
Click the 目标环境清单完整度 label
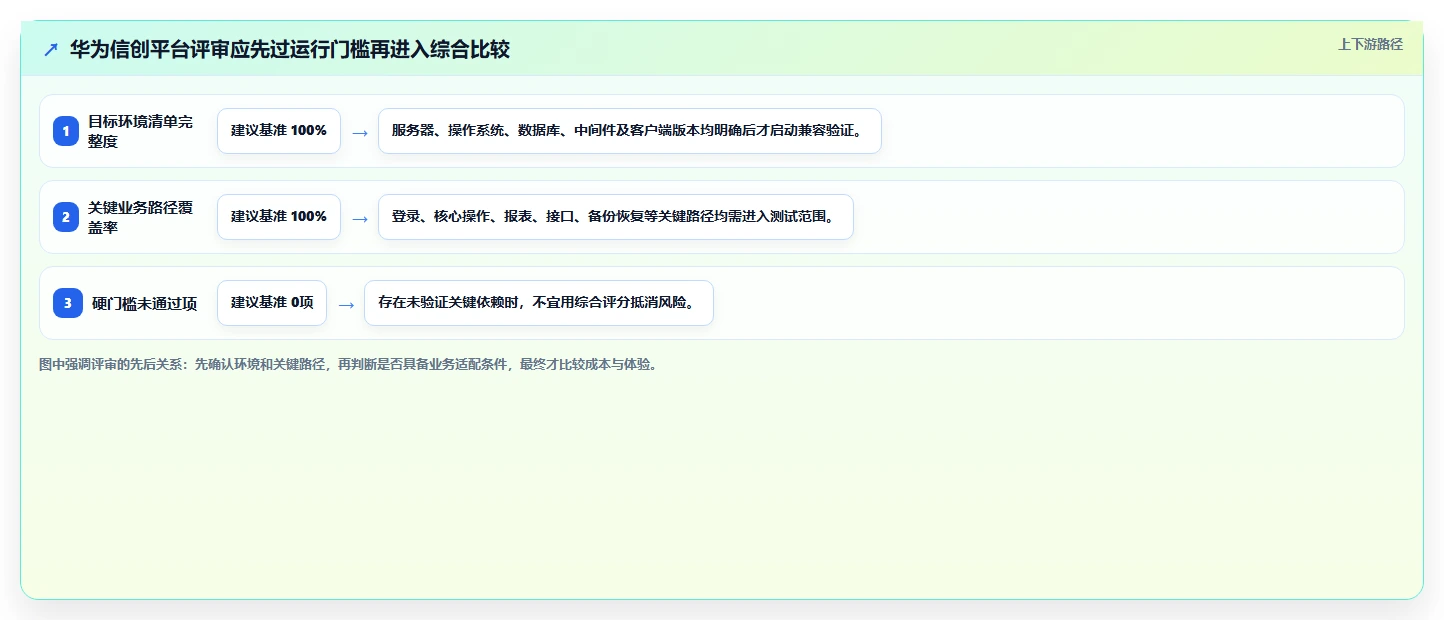pyautogui.click(x=141, y=131)
